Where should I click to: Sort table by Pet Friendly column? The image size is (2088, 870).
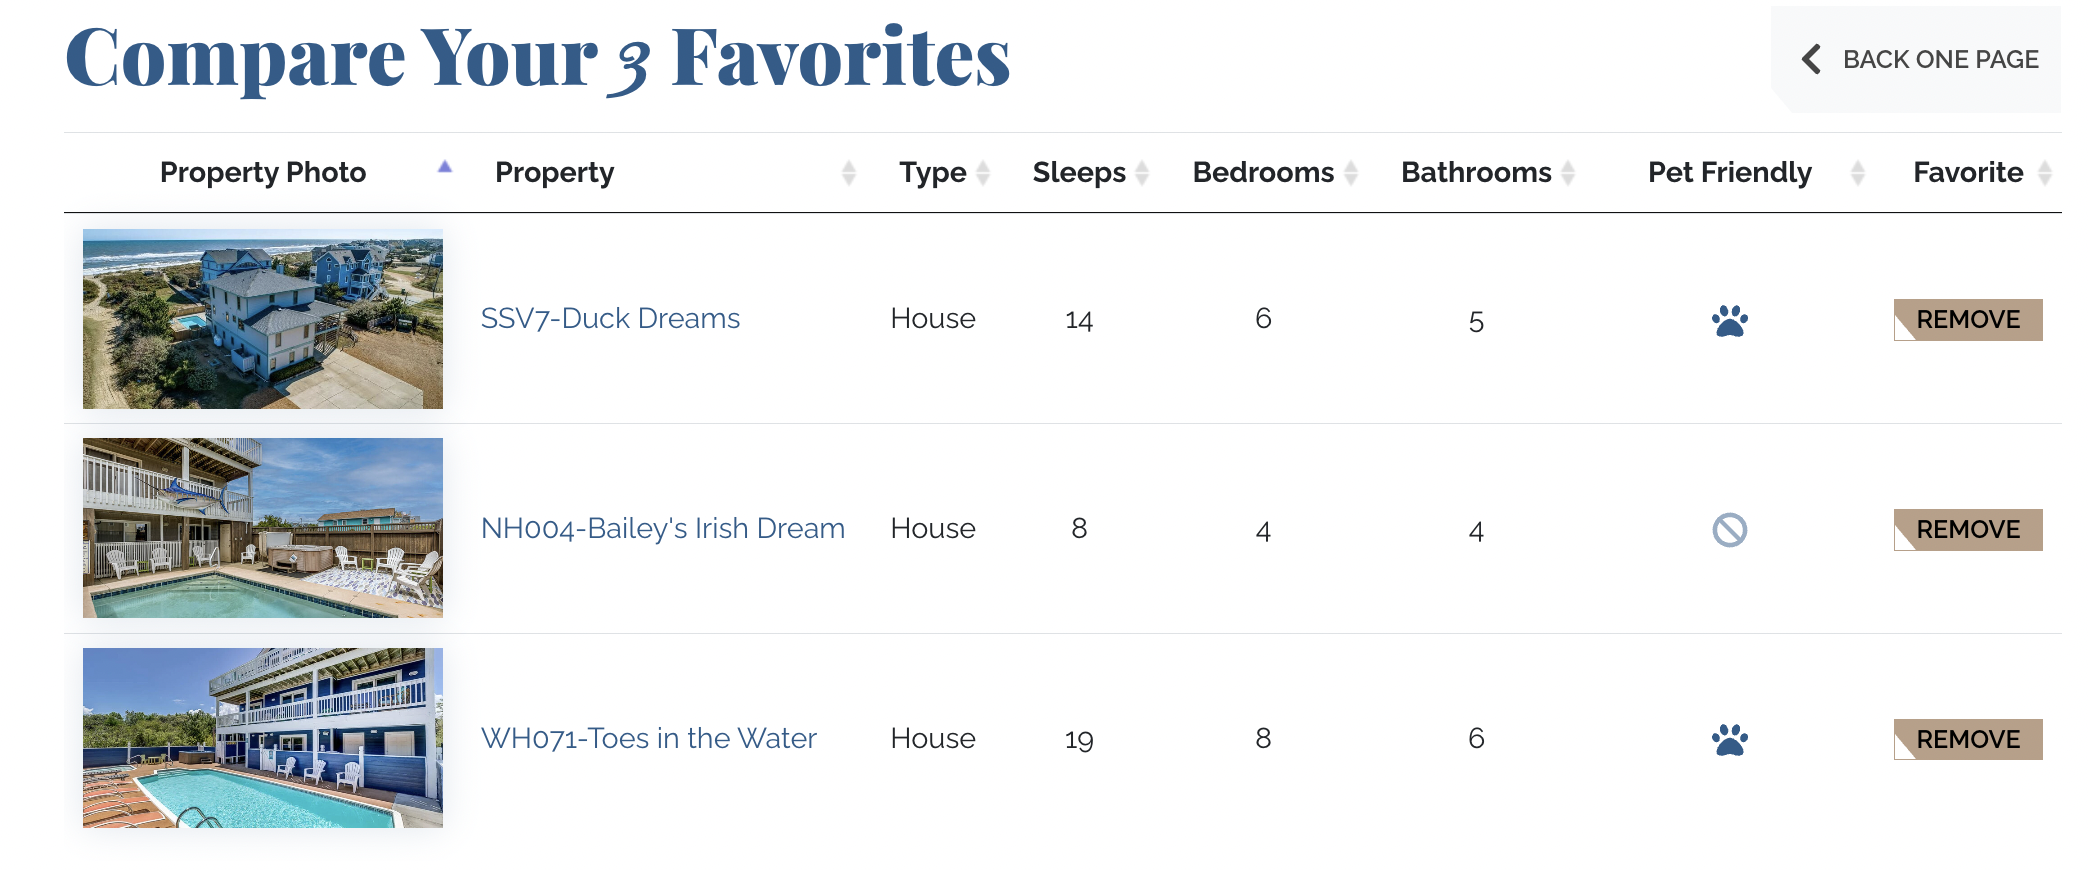point(1729,173)
